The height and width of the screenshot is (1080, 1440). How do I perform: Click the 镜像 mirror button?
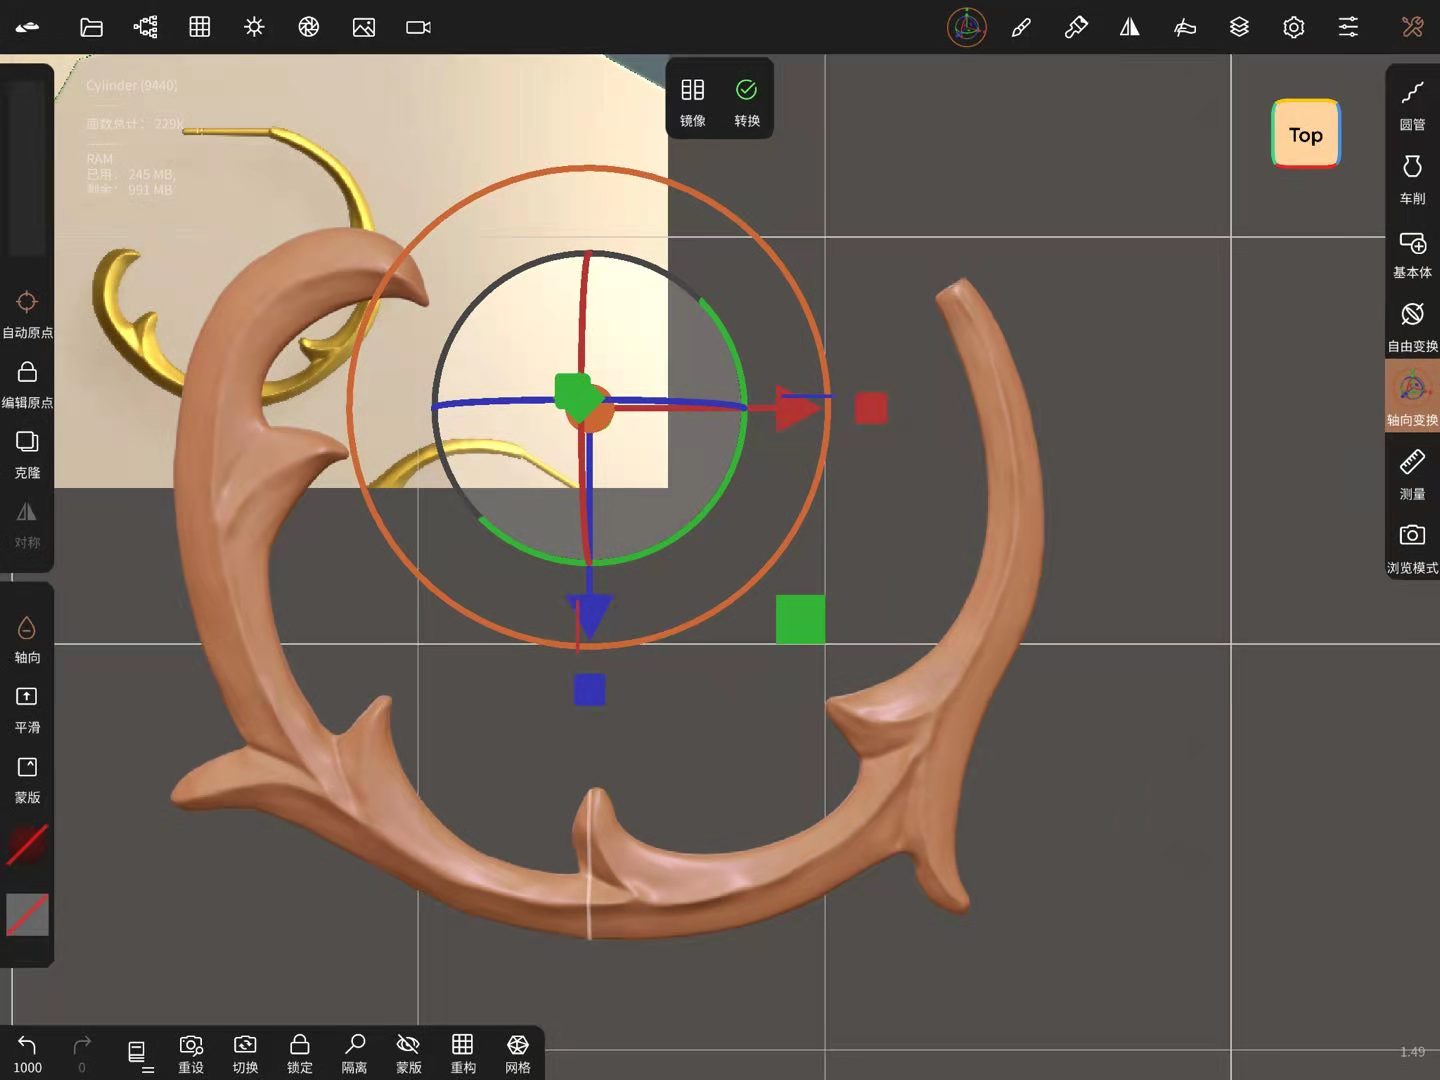coord(693,102)
